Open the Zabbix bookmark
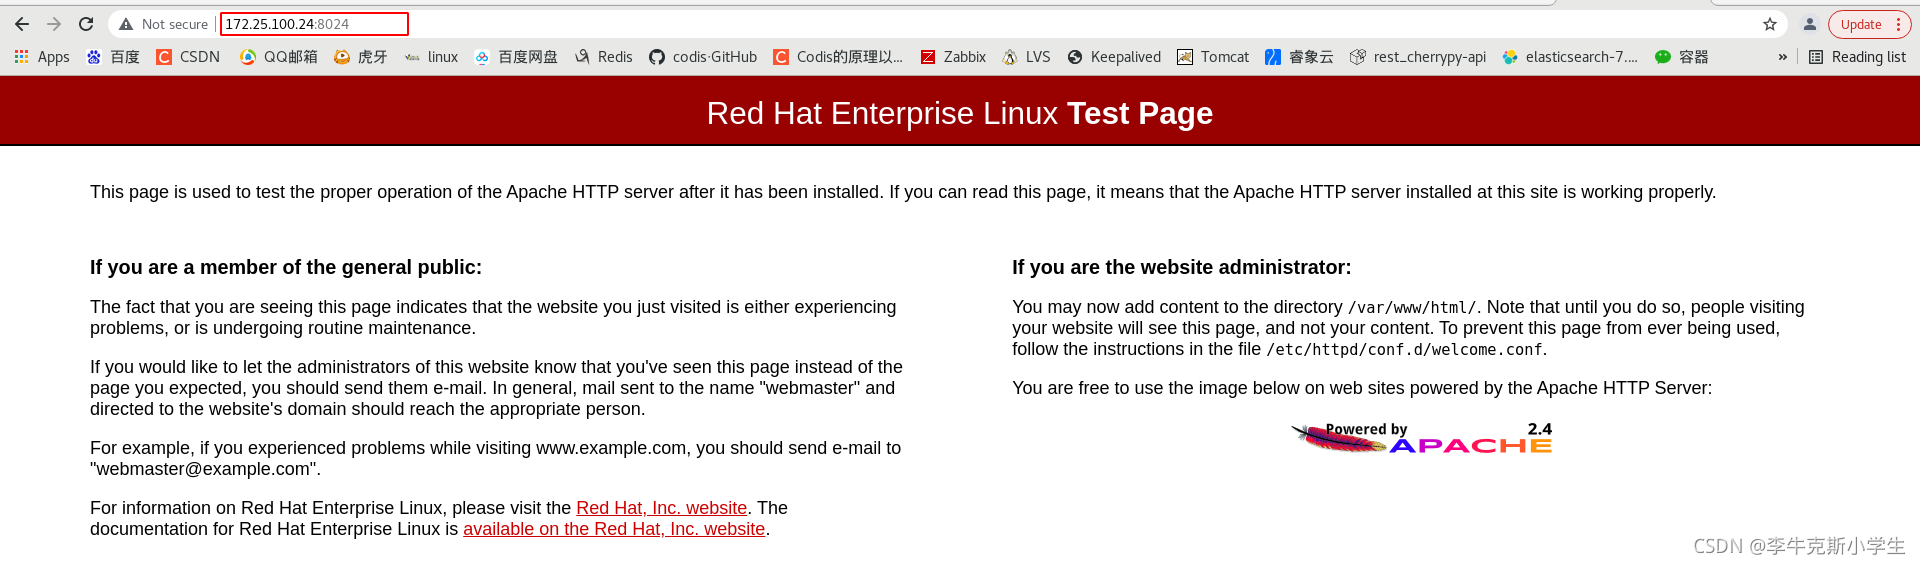The image size is (1920, 564). pyautogui.click(x=953, y=57)
